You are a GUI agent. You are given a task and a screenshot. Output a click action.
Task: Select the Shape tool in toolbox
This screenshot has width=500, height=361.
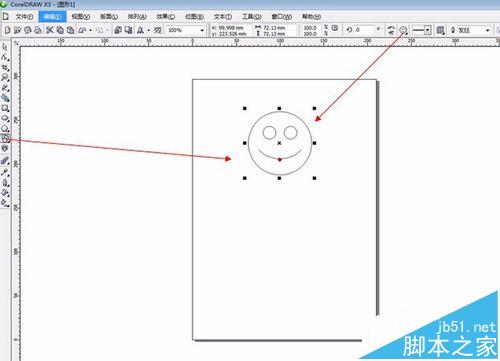5,57
